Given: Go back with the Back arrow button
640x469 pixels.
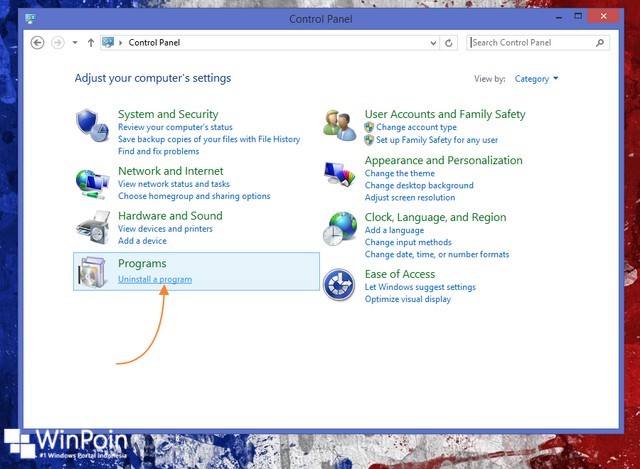Looking at the screenshot, I should tap(37, 42).
